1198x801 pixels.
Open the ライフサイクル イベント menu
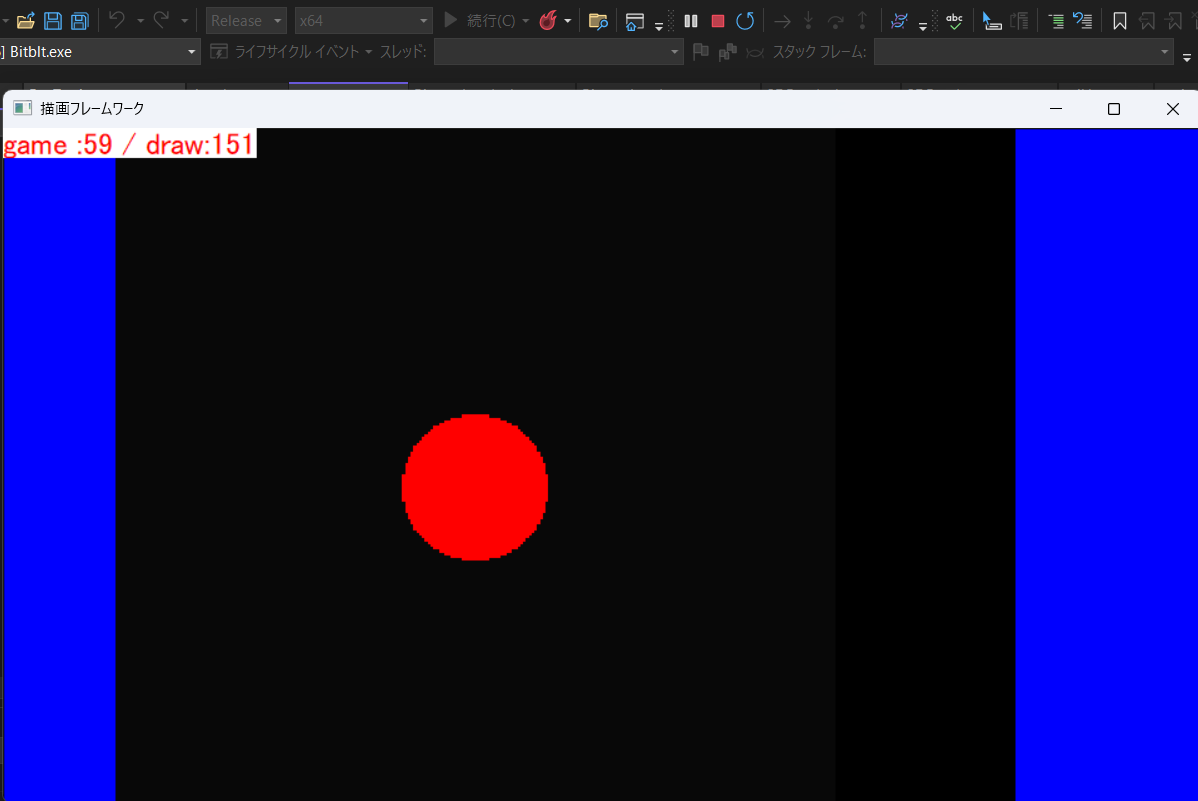coord(292,52)
